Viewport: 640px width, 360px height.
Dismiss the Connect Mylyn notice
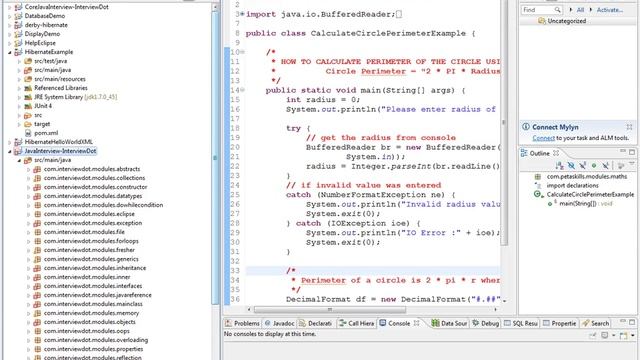629,127
